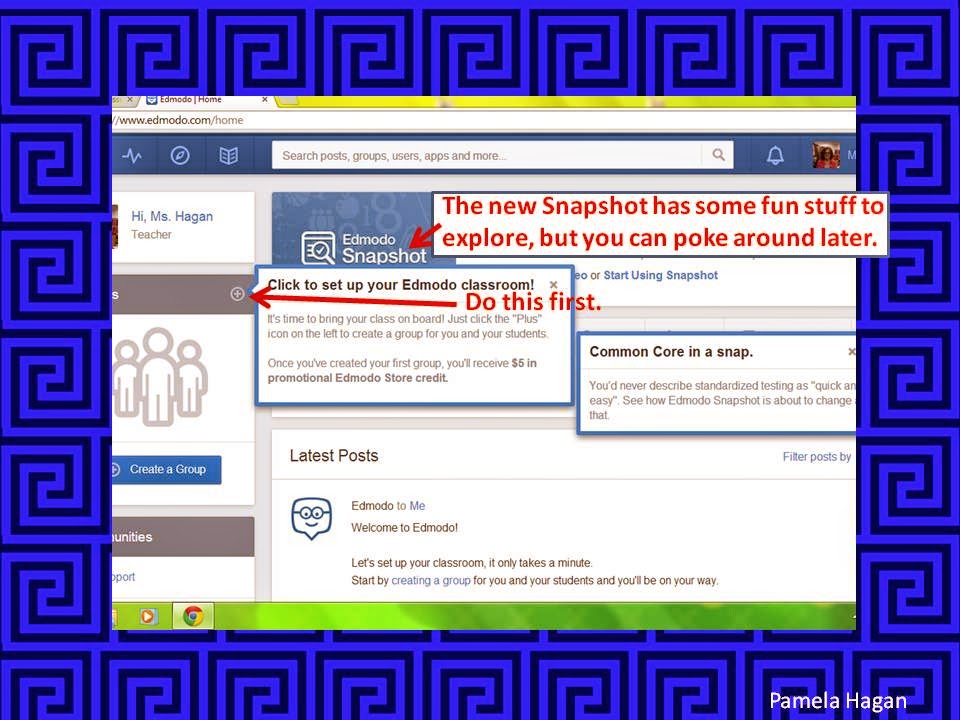Click the browser address bar URL
Viewport: 960px width, 720px height.
[x=178, y=120]
